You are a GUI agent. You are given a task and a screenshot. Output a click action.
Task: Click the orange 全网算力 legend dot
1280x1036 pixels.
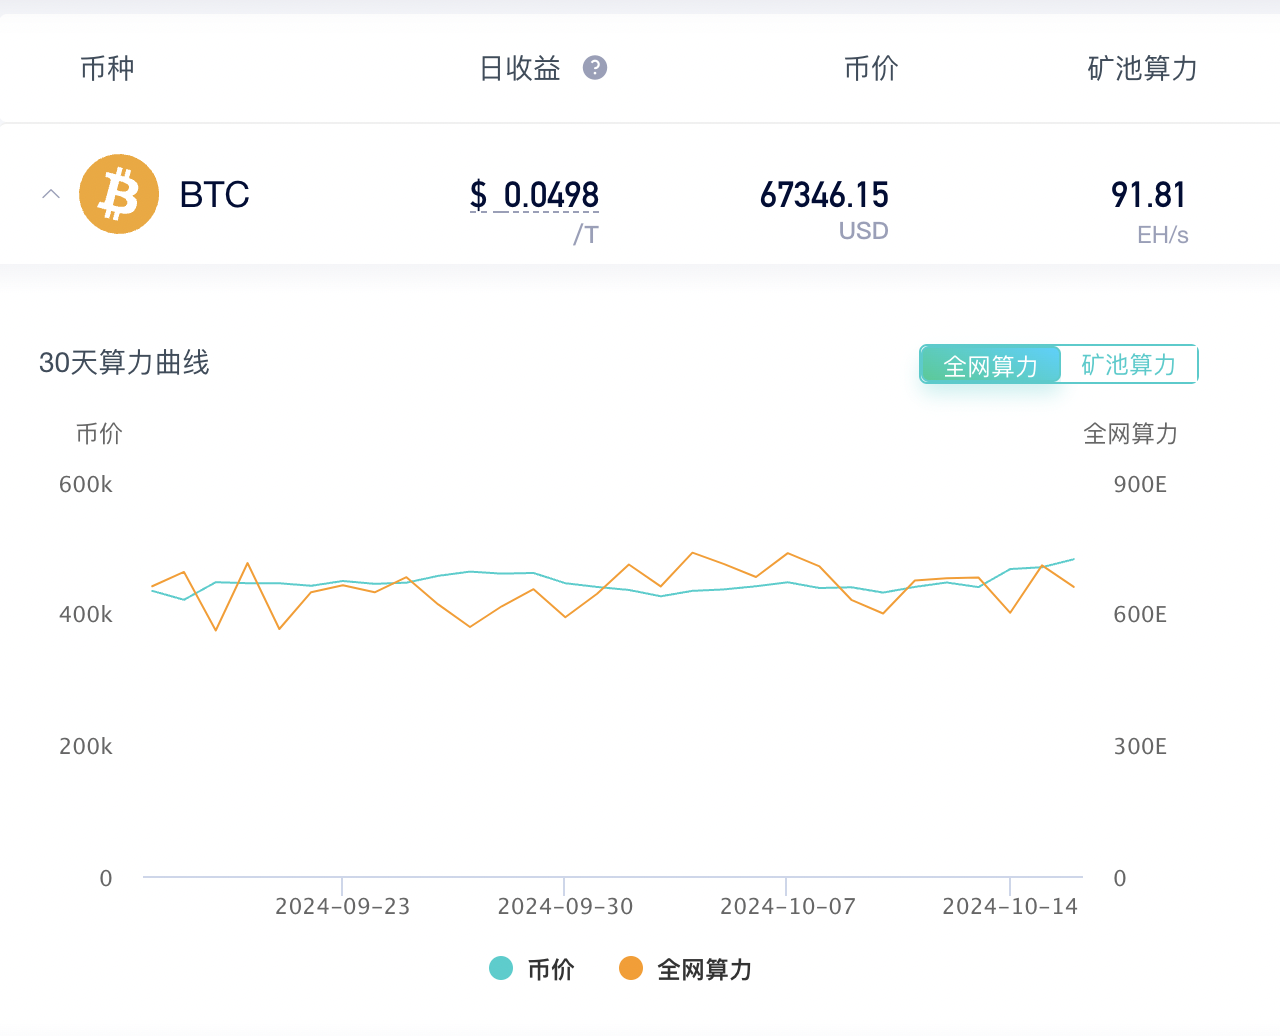coord(631,969)
